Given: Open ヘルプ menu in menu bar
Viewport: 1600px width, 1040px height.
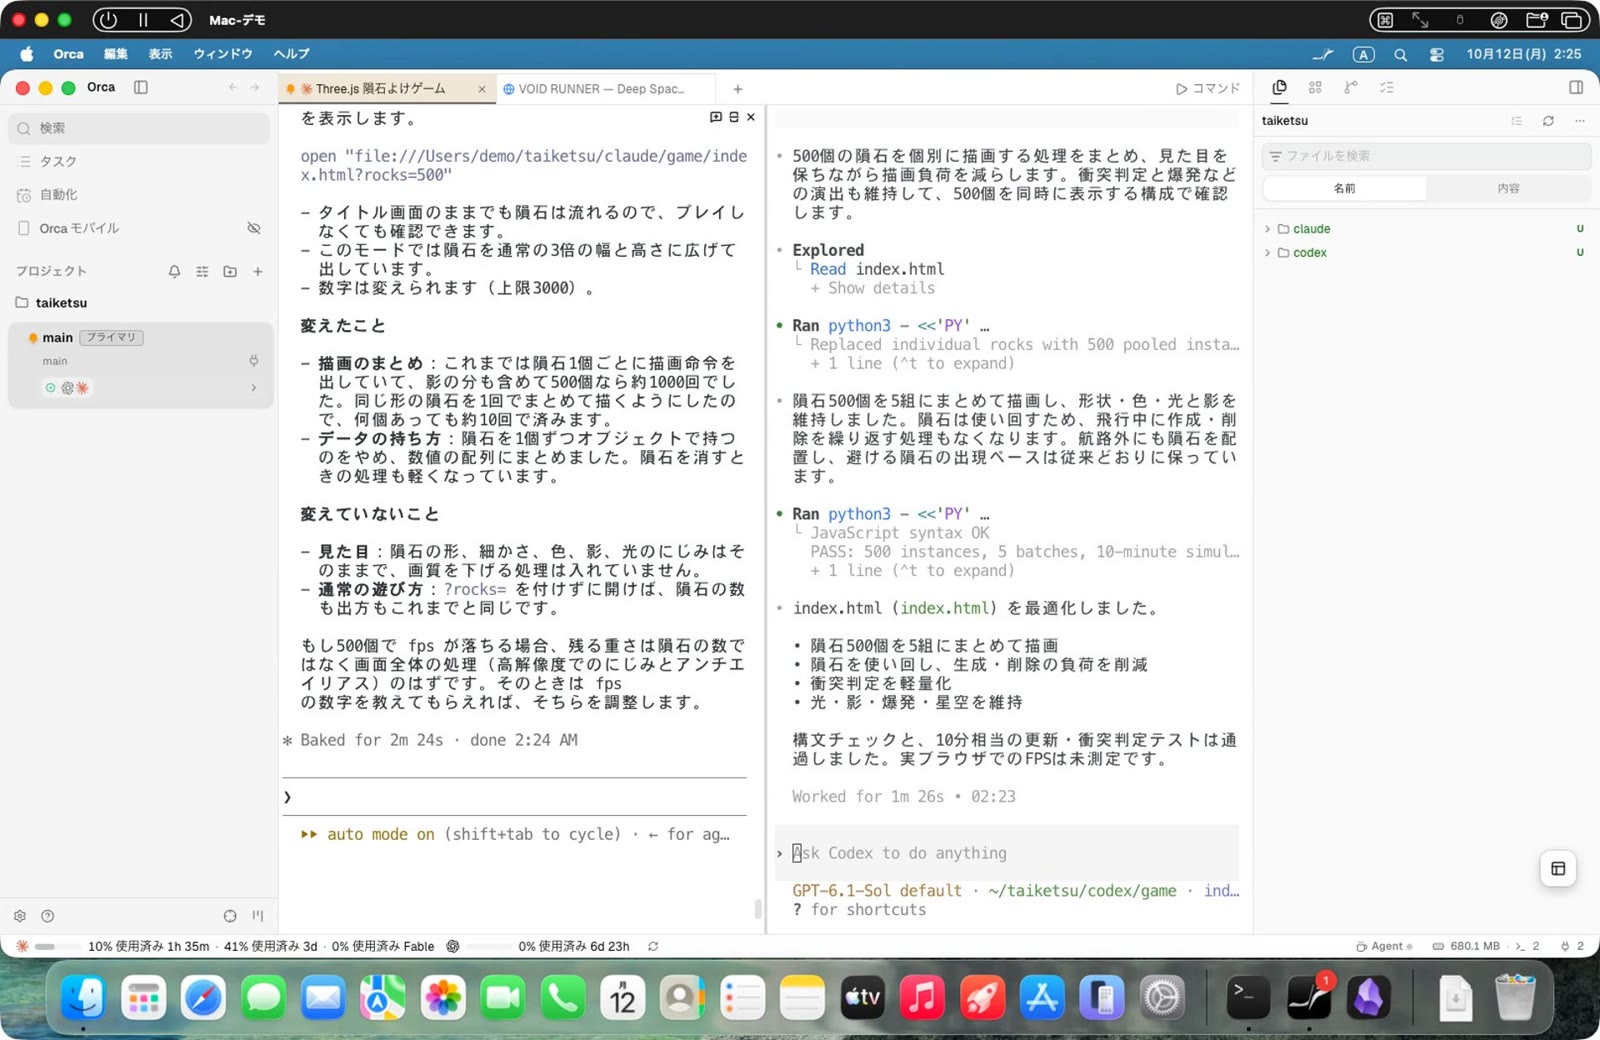Looking at the screenshot, I should pos(292,54).
